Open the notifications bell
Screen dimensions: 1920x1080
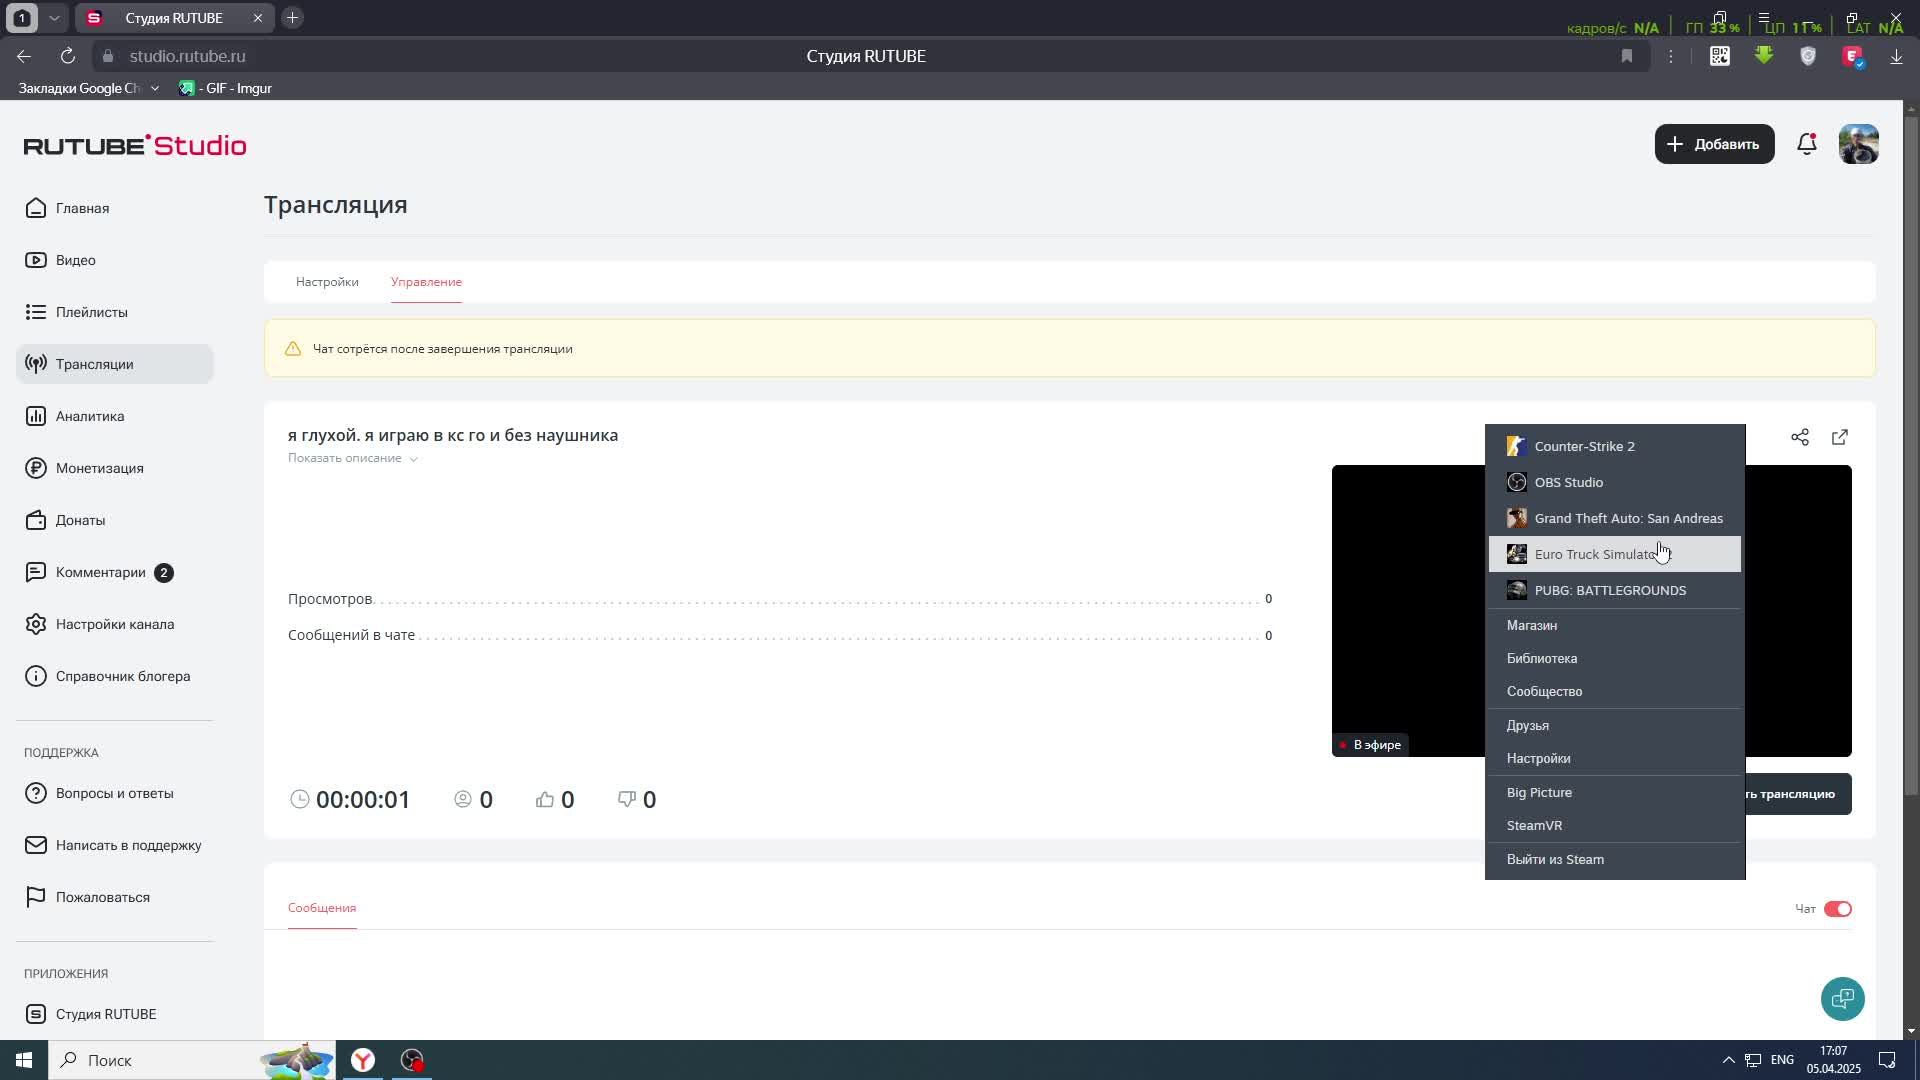click(x=1807, y=144)
